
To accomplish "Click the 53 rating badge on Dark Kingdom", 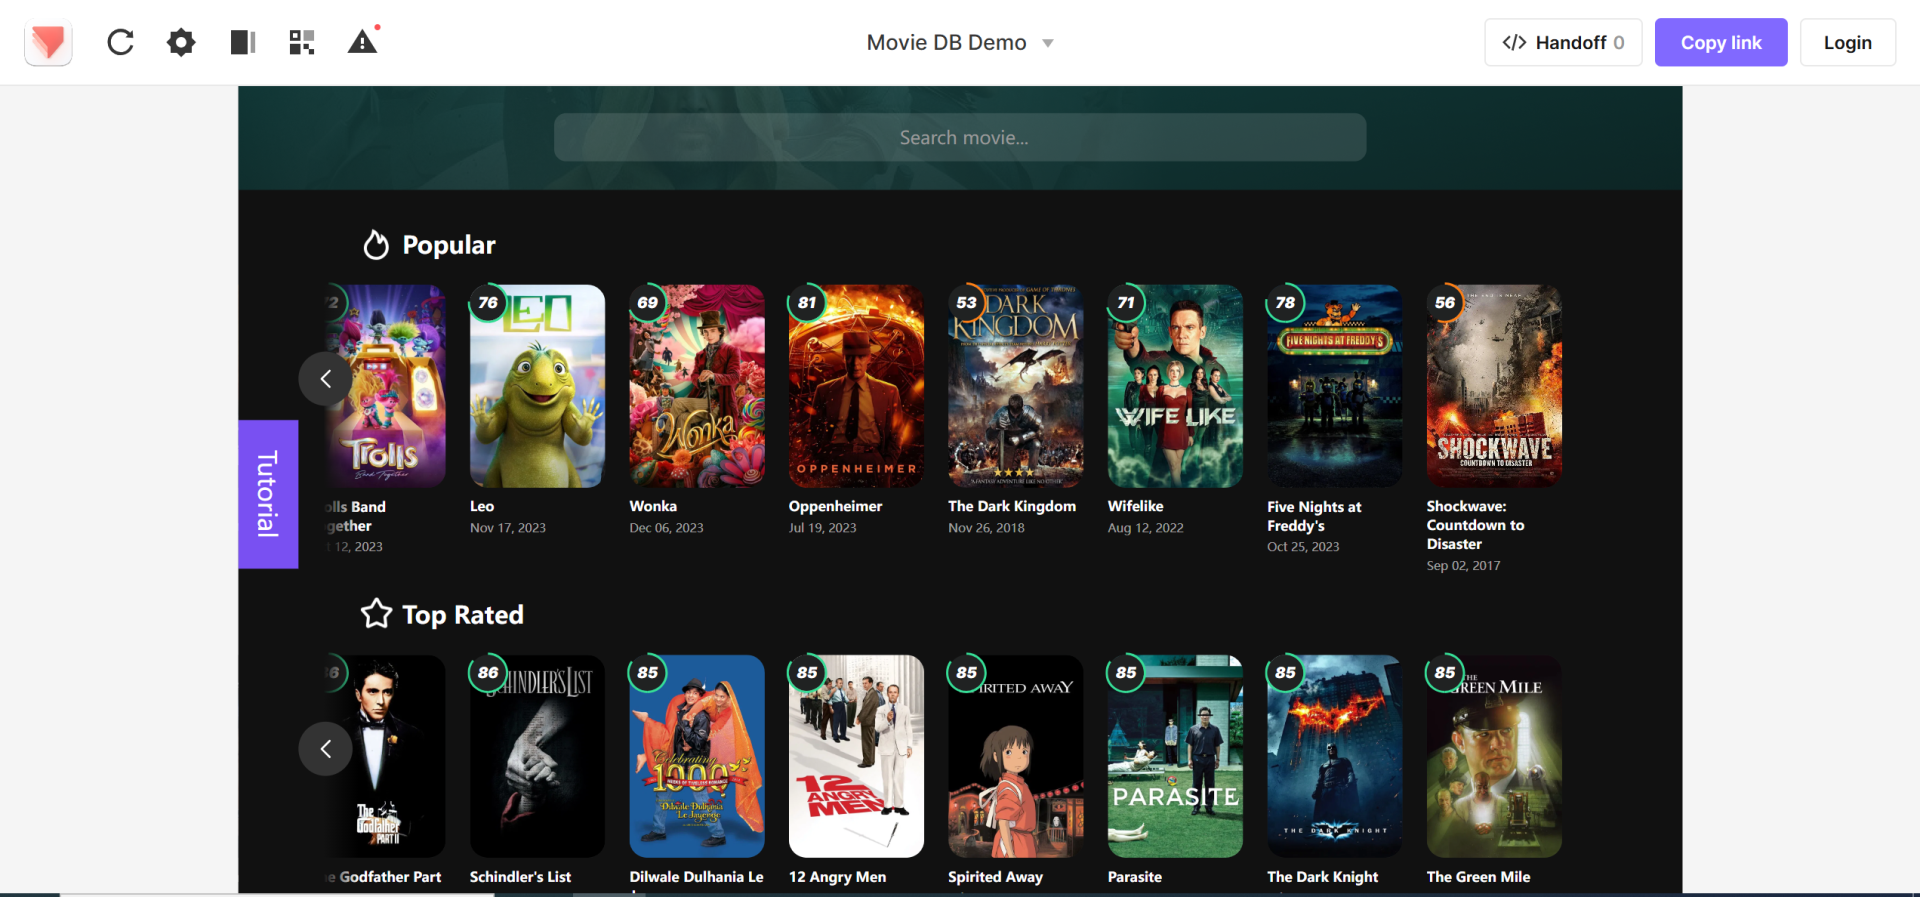I will [966, 302].
